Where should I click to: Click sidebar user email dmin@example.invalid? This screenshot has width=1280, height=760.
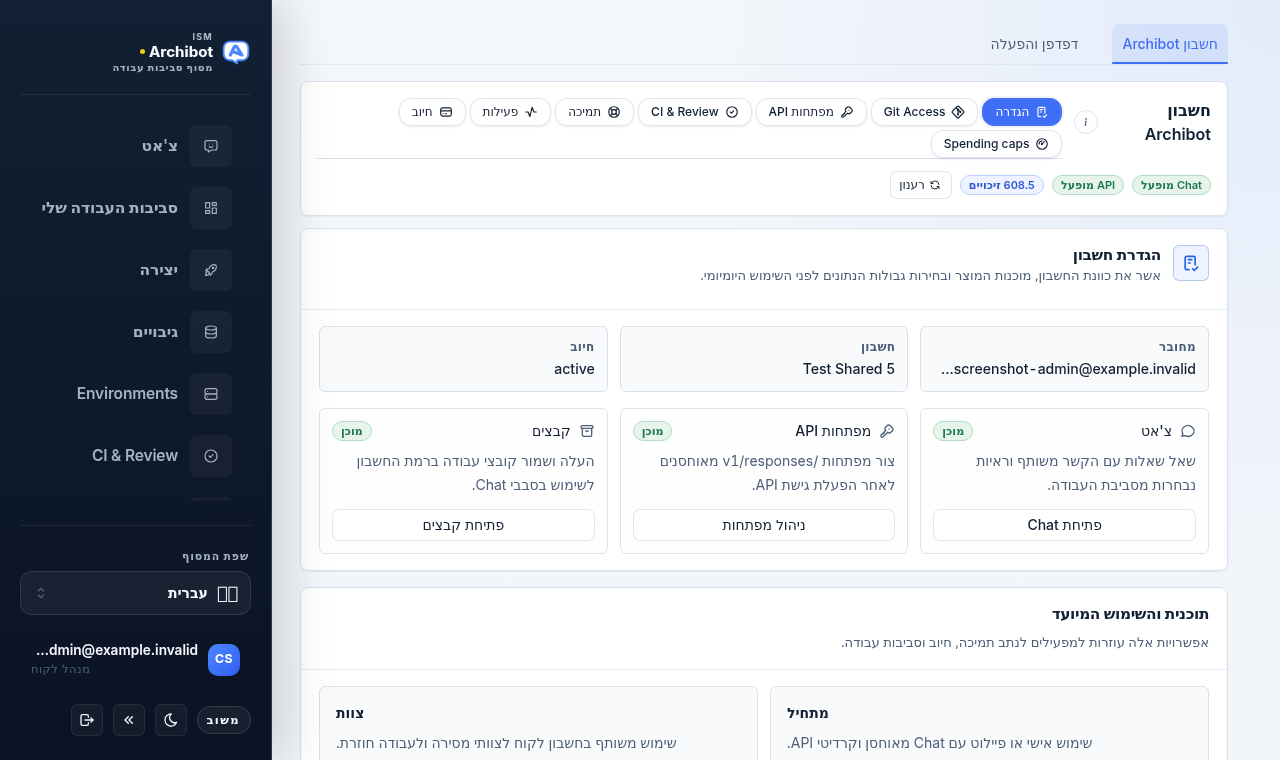[117, 650]
